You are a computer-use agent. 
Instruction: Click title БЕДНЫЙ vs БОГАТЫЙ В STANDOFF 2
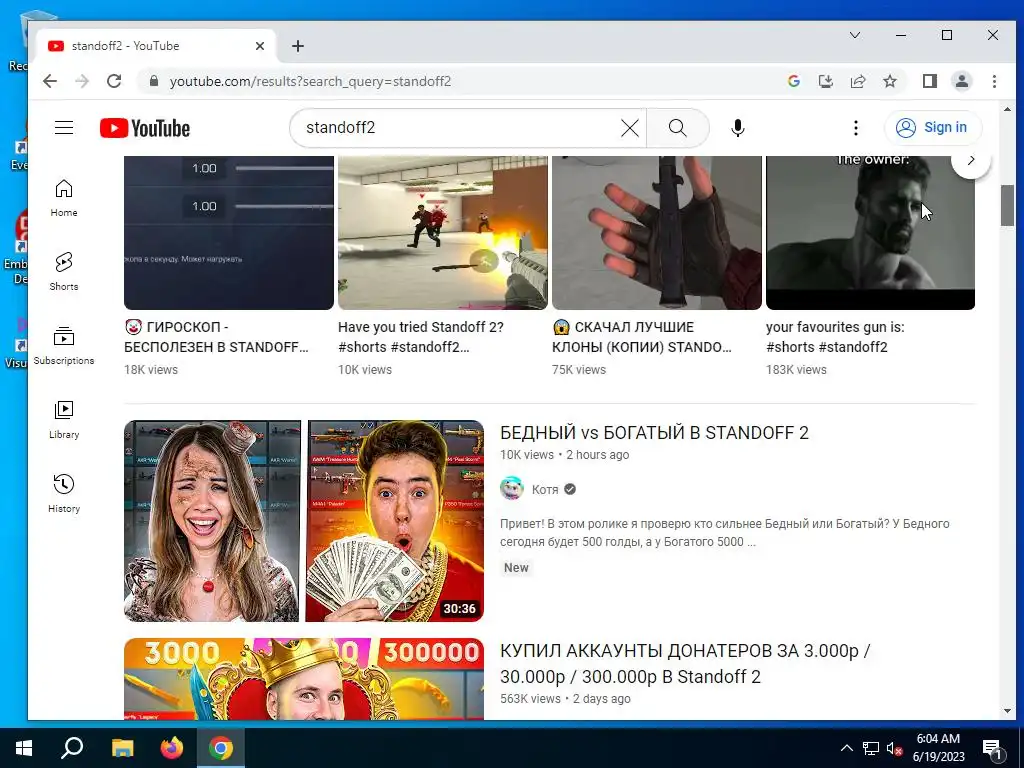click(x=654, y=433)
